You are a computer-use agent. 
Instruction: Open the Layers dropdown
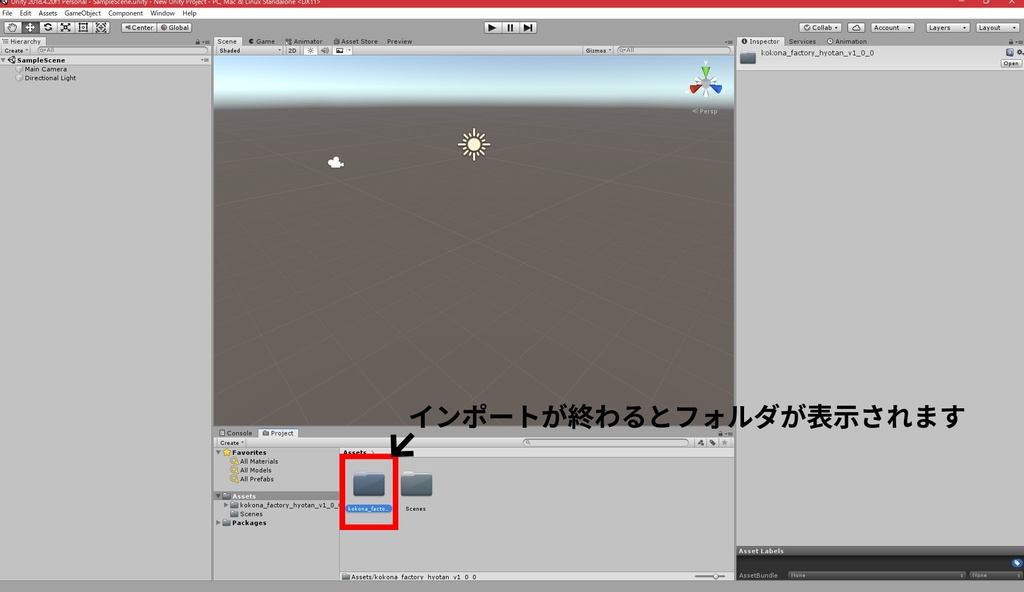946,27
